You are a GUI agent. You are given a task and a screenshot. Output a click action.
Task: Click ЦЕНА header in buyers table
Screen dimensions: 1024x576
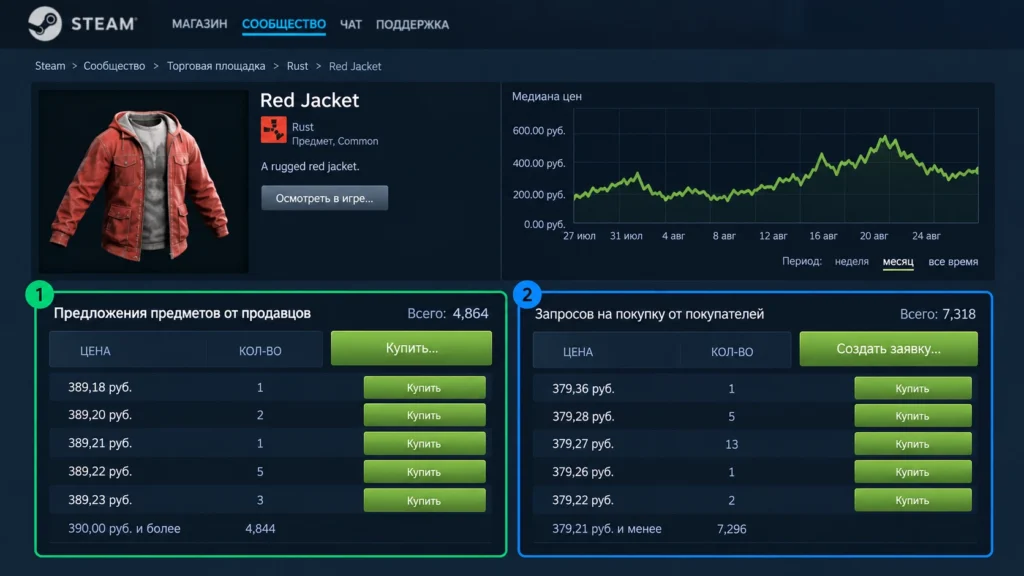tap(578, 351)
